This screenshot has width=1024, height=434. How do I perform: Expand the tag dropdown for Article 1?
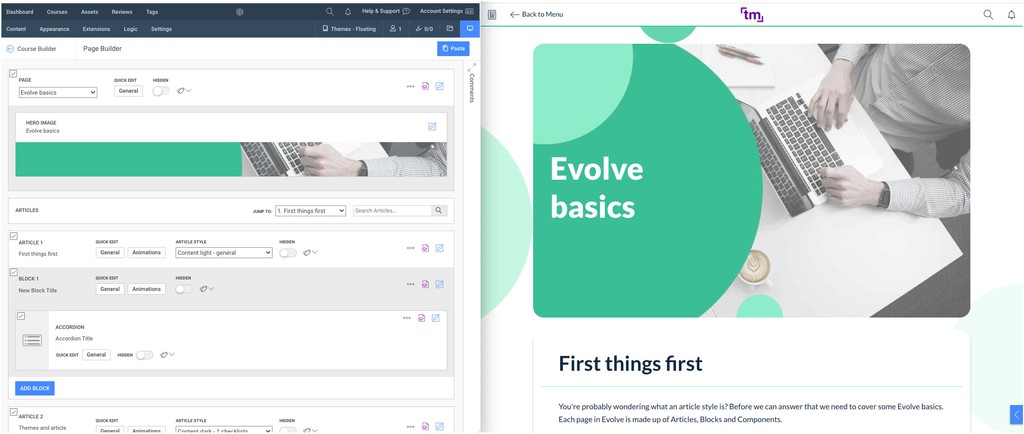[310, 253]
